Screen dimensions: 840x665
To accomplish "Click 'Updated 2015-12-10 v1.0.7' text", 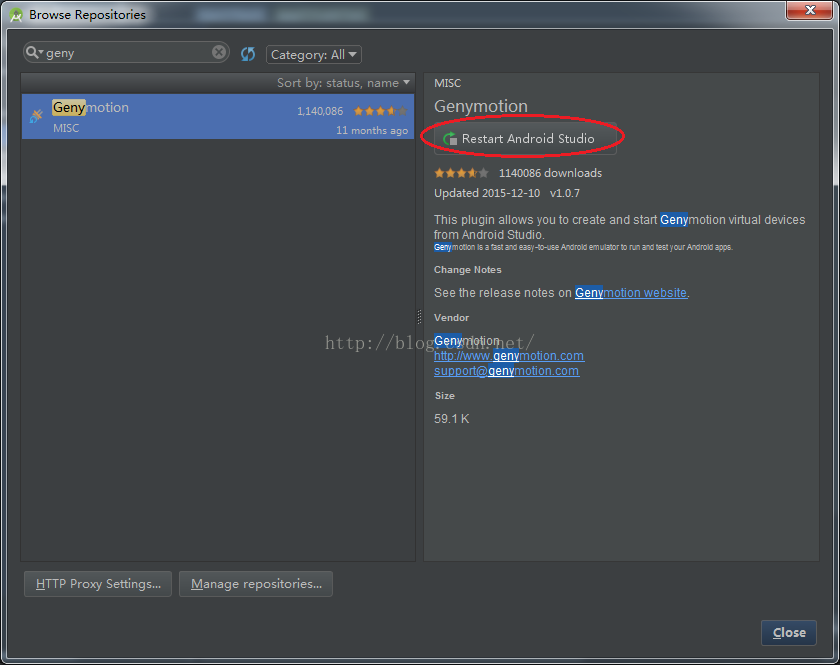I will pos(507,193).
